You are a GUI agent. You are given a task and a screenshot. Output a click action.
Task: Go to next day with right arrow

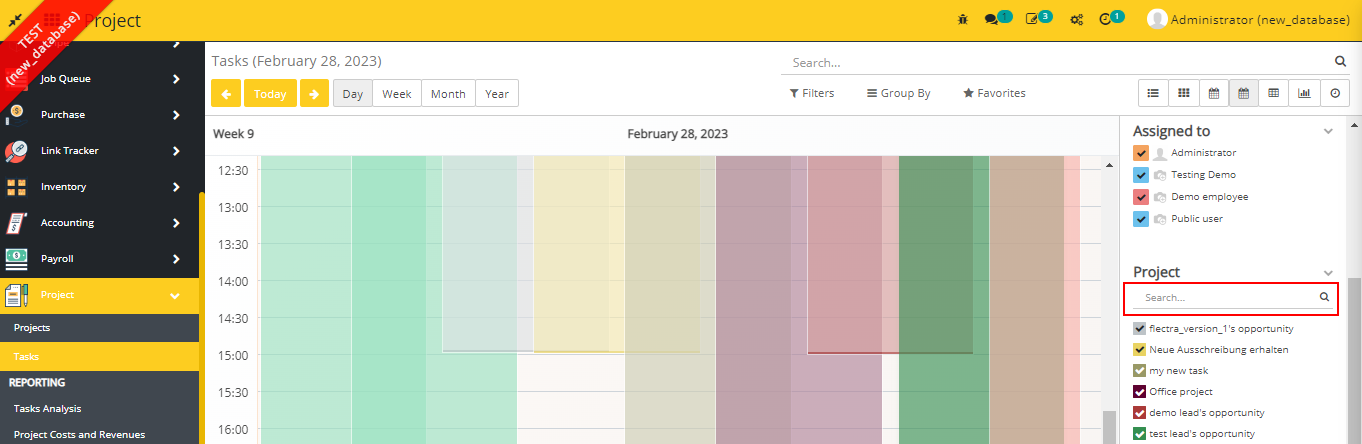(x=314, y=93)
